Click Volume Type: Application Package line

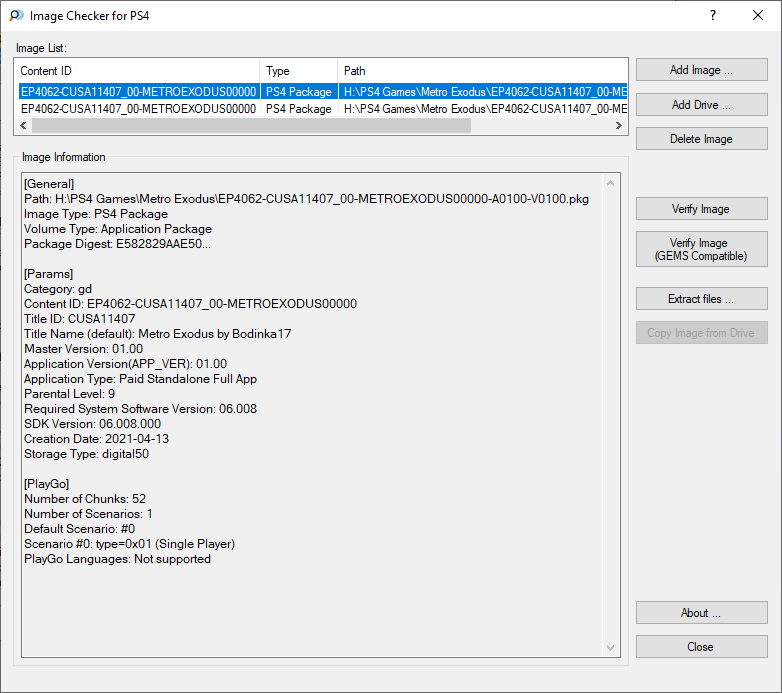point(118,229)
